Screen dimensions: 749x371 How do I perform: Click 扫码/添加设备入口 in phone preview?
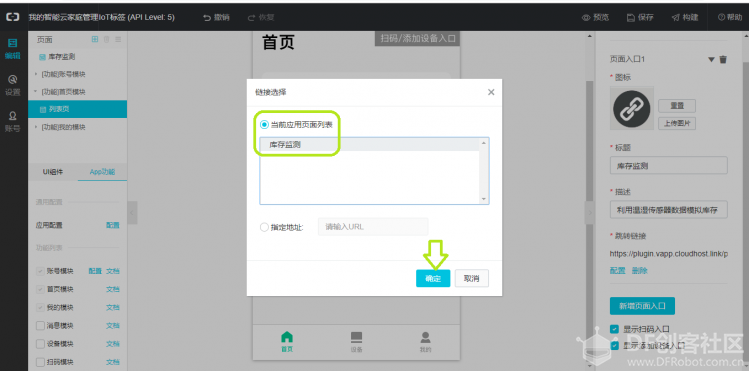click(417, 39)
